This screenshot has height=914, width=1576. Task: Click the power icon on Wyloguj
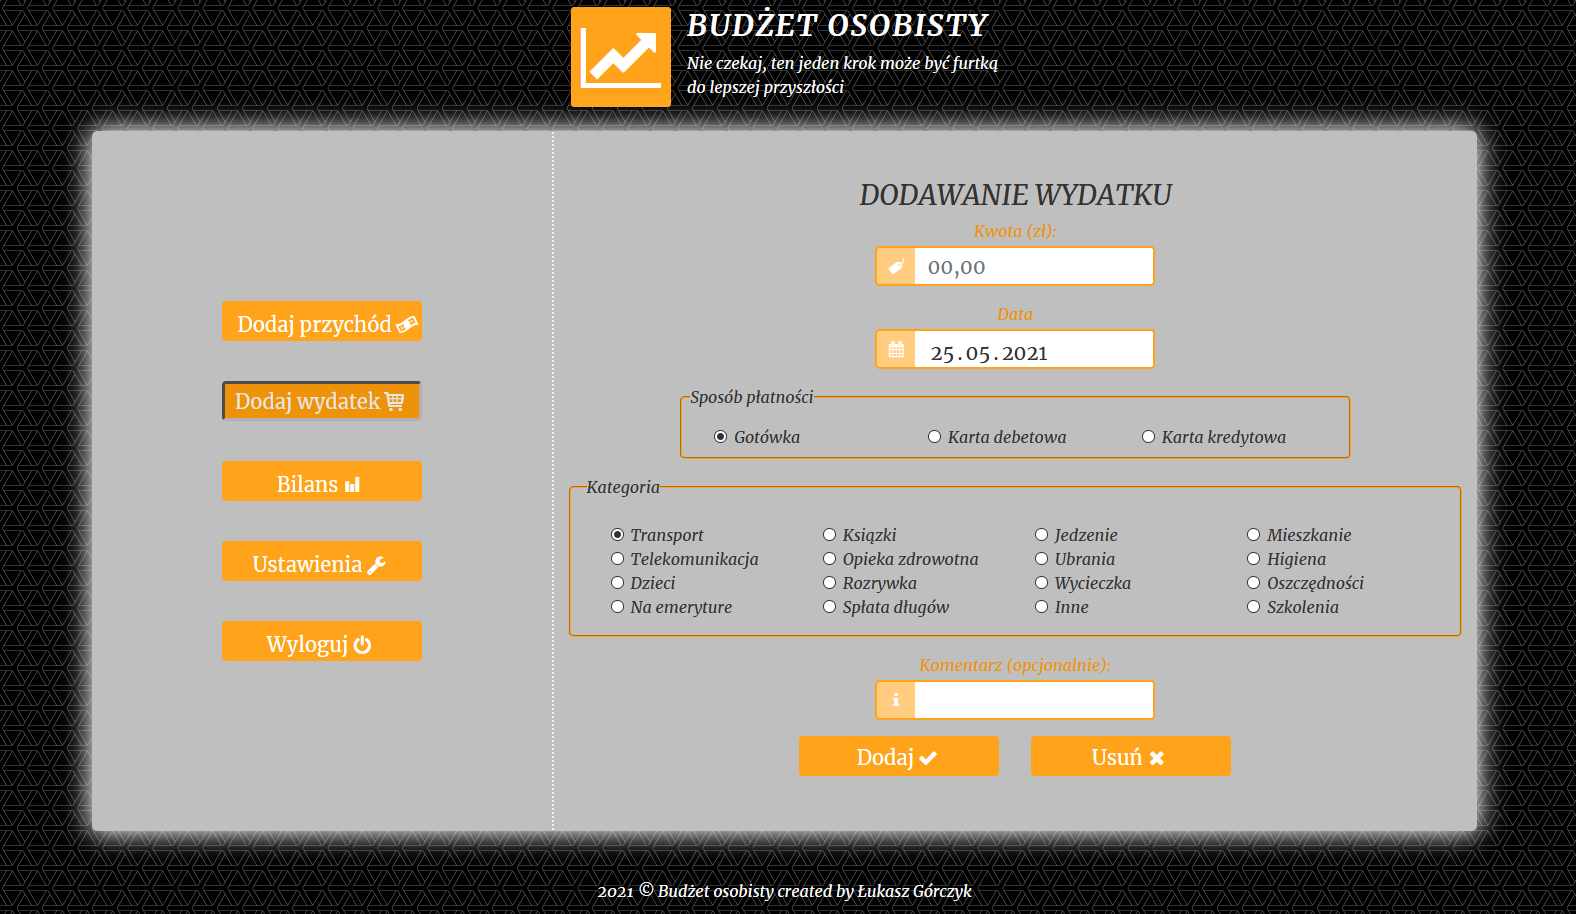pos(363,645)
